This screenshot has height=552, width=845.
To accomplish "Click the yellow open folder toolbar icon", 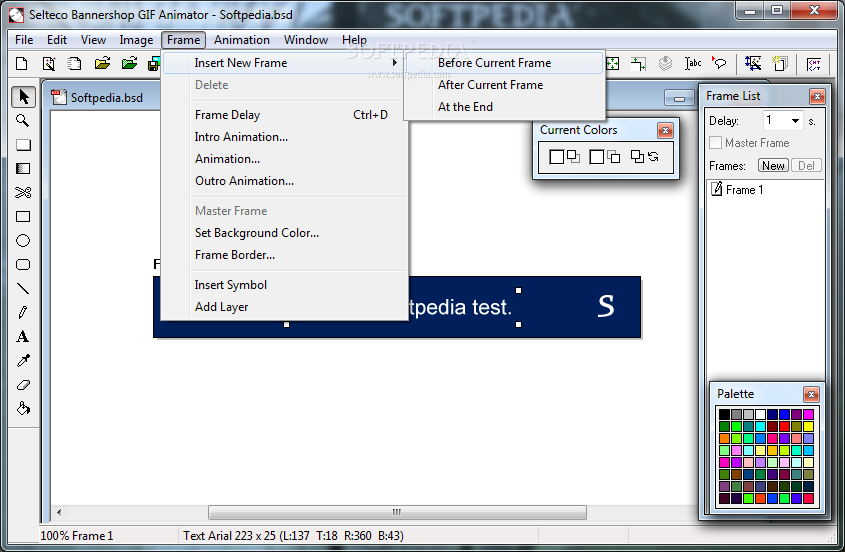I will [x=102, y=64].
